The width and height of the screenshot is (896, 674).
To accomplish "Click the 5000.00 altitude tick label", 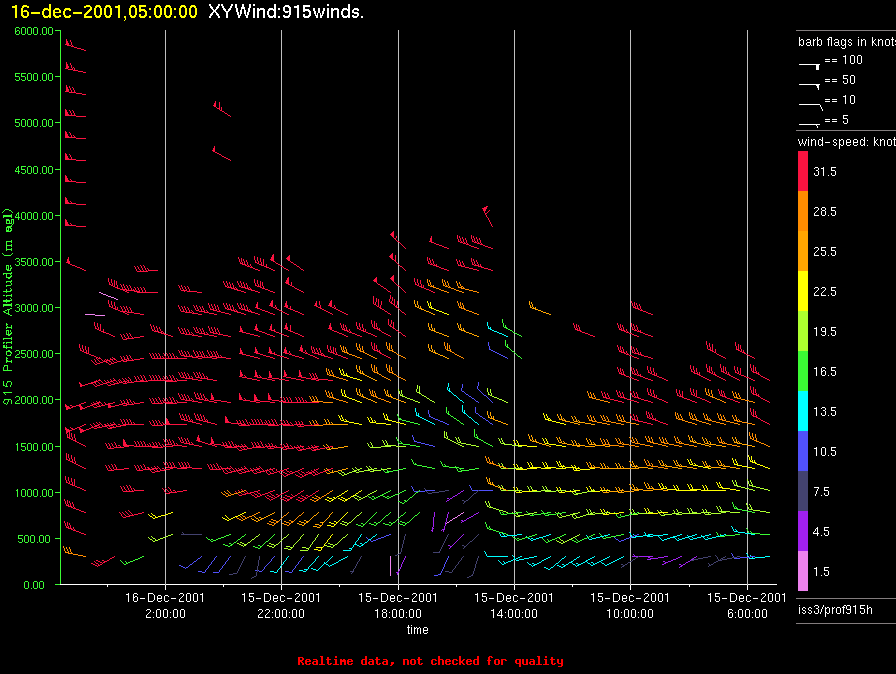I will click(x=34, y=123).
